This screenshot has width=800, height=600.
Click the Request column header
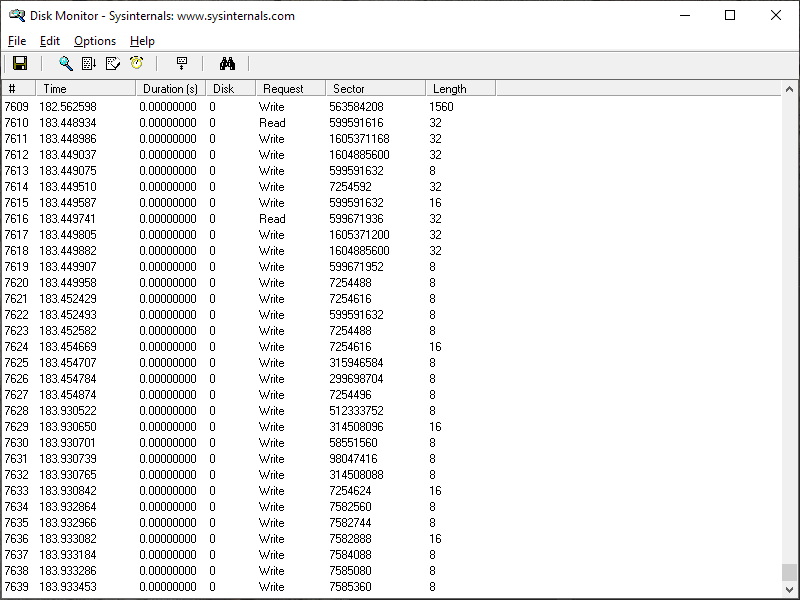290,89
